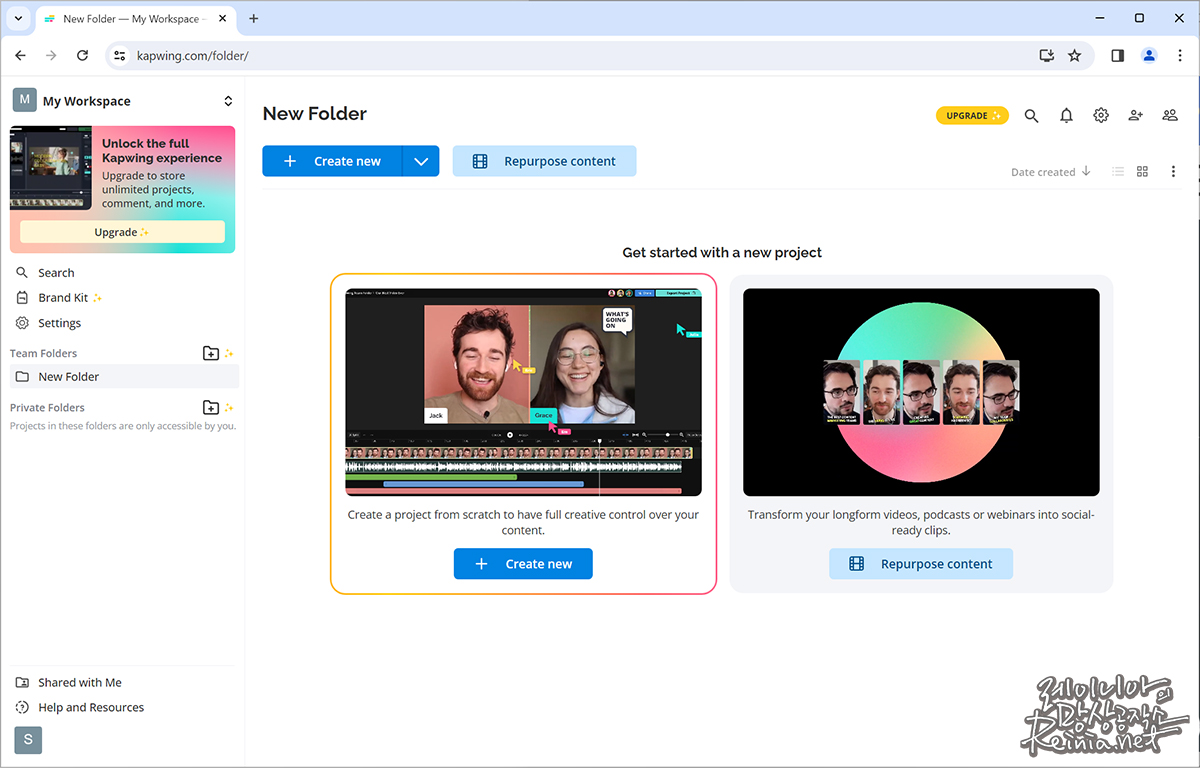Image resolution: width=1200 pixels, height=768 pixels.
Task: Close the New Folder browser tab
Action: [222, 19]
